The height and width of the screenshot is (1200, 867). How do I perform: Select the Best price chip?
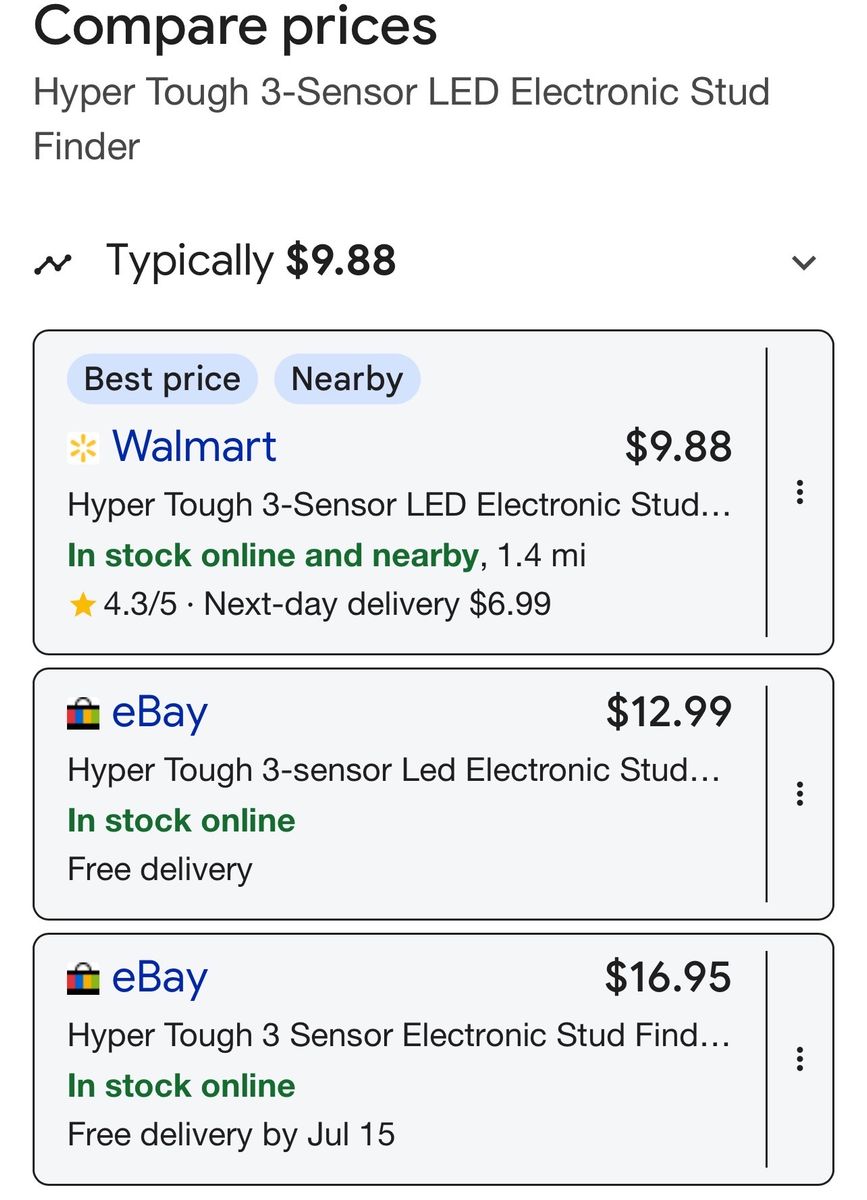[x=162, y=380]
